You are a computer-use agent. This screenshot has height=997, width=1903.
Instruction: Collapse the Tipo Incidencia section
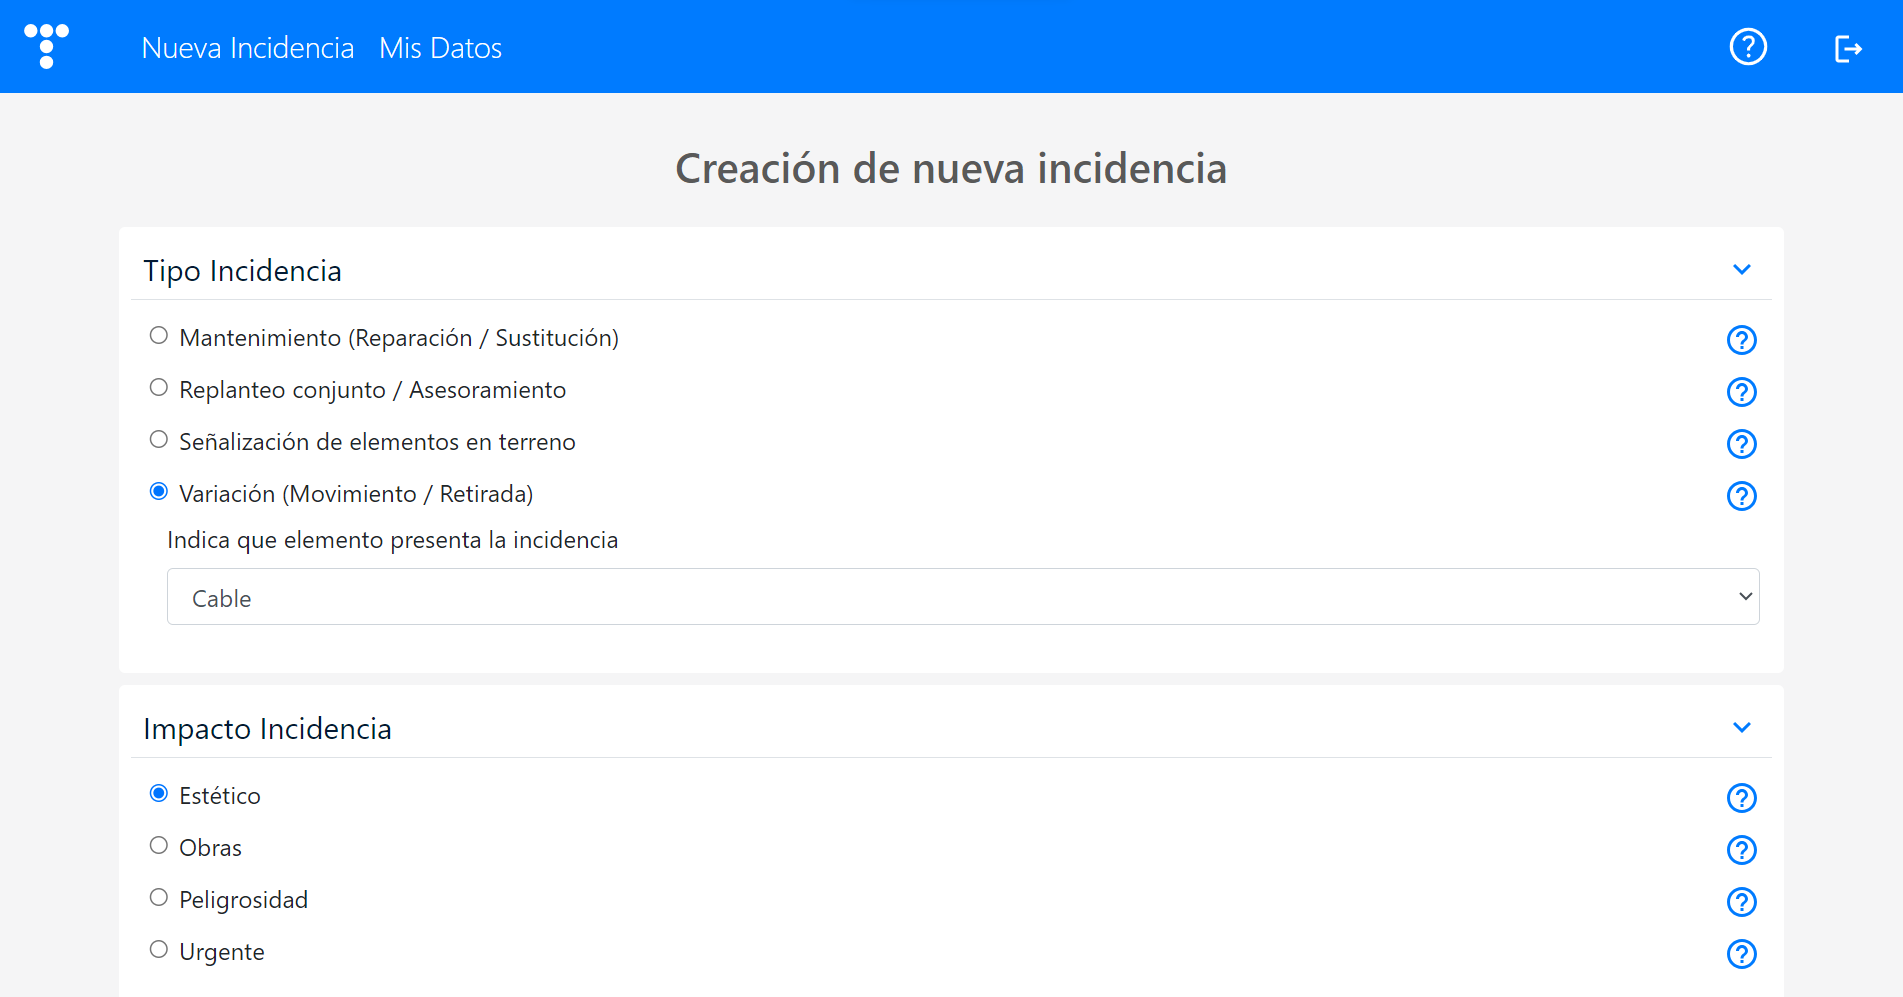point(1741,270)
